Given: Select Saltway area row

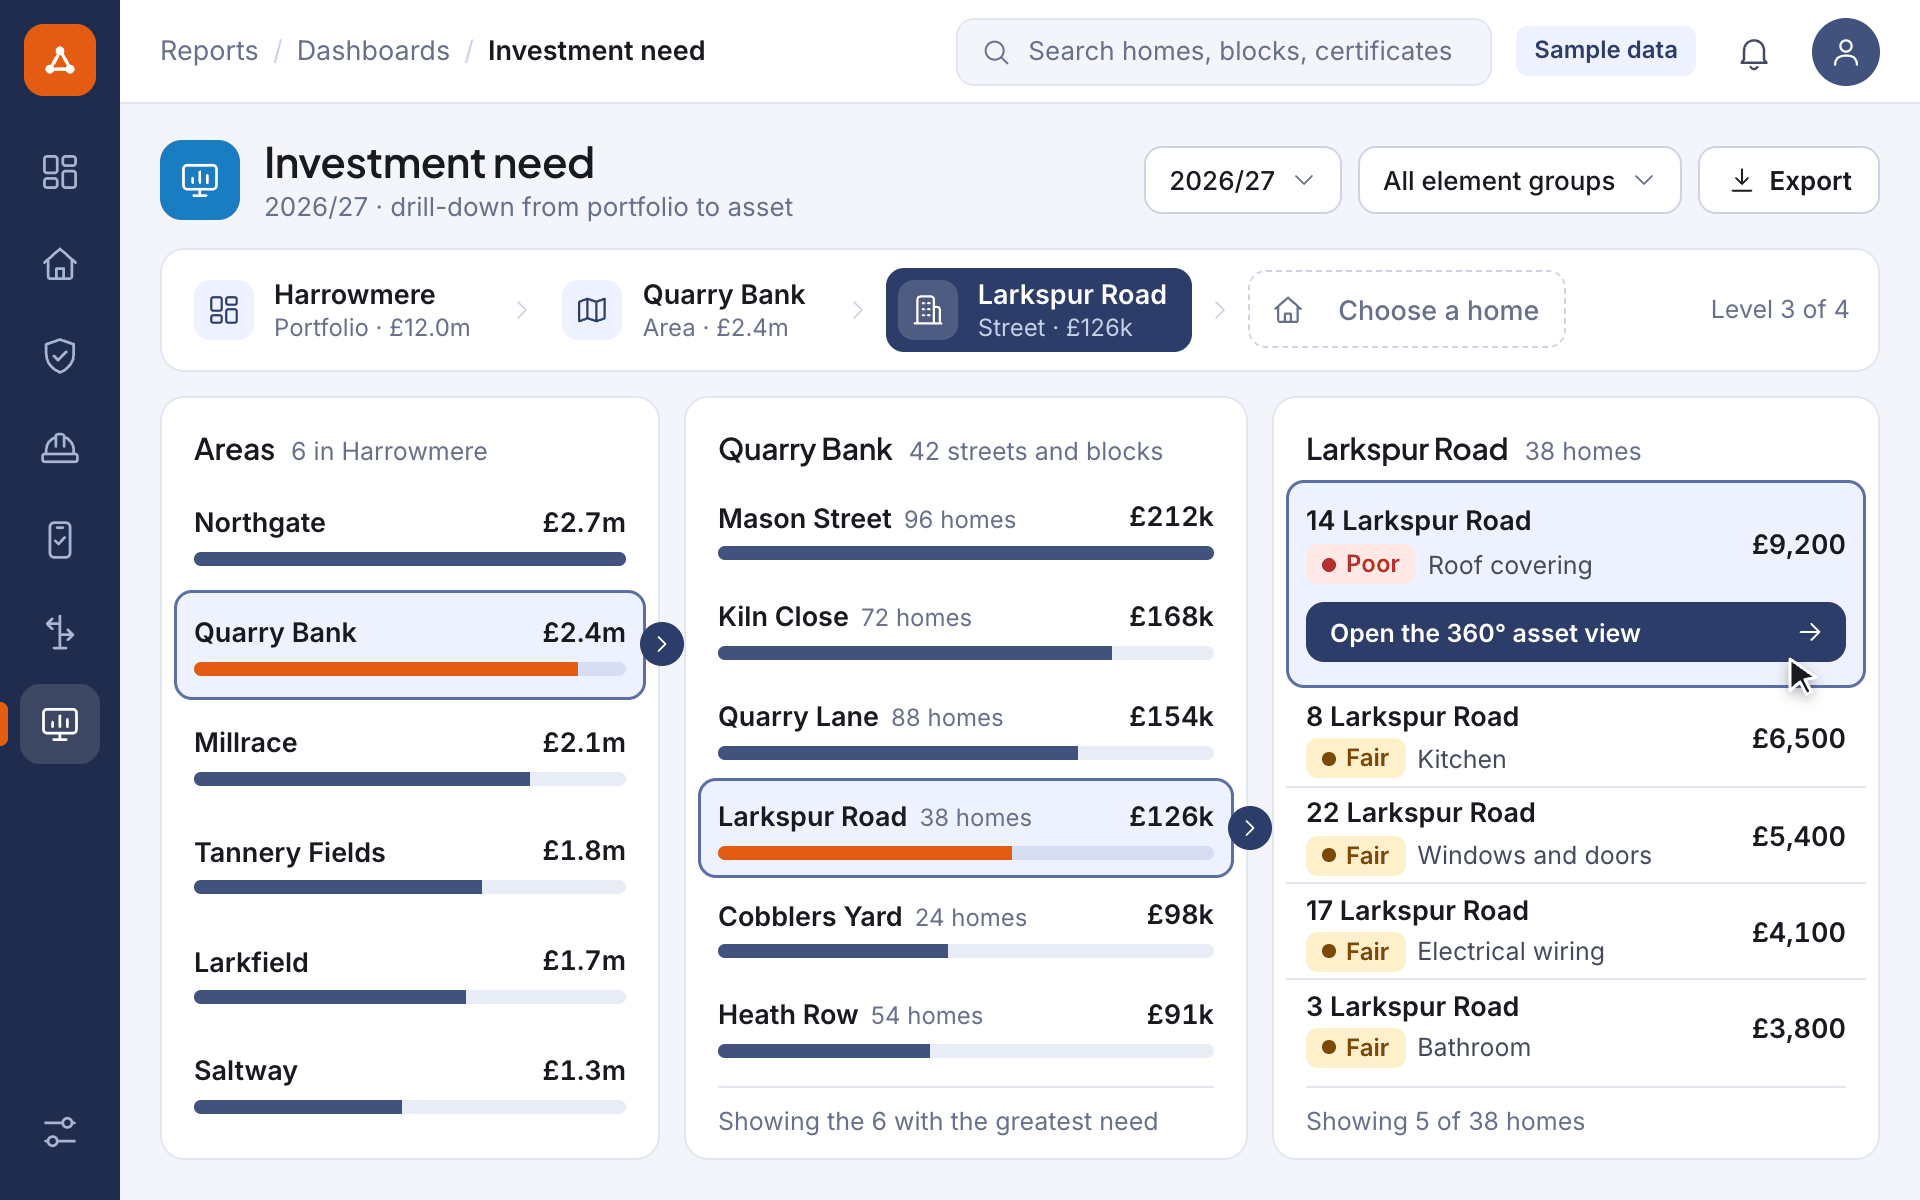Looking at the screenshot, I should click(410, 1085).
